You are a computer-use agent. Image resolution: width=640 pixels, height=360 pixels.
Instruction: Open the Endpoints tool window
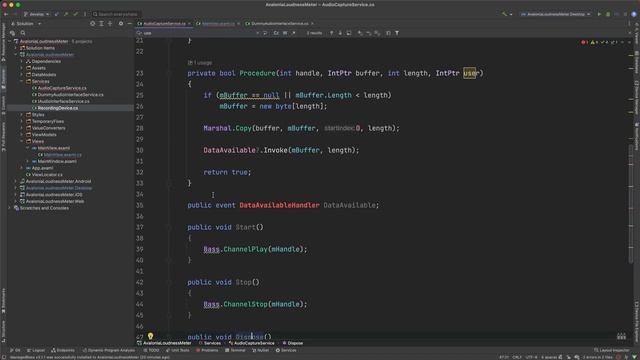coord(63,350)
